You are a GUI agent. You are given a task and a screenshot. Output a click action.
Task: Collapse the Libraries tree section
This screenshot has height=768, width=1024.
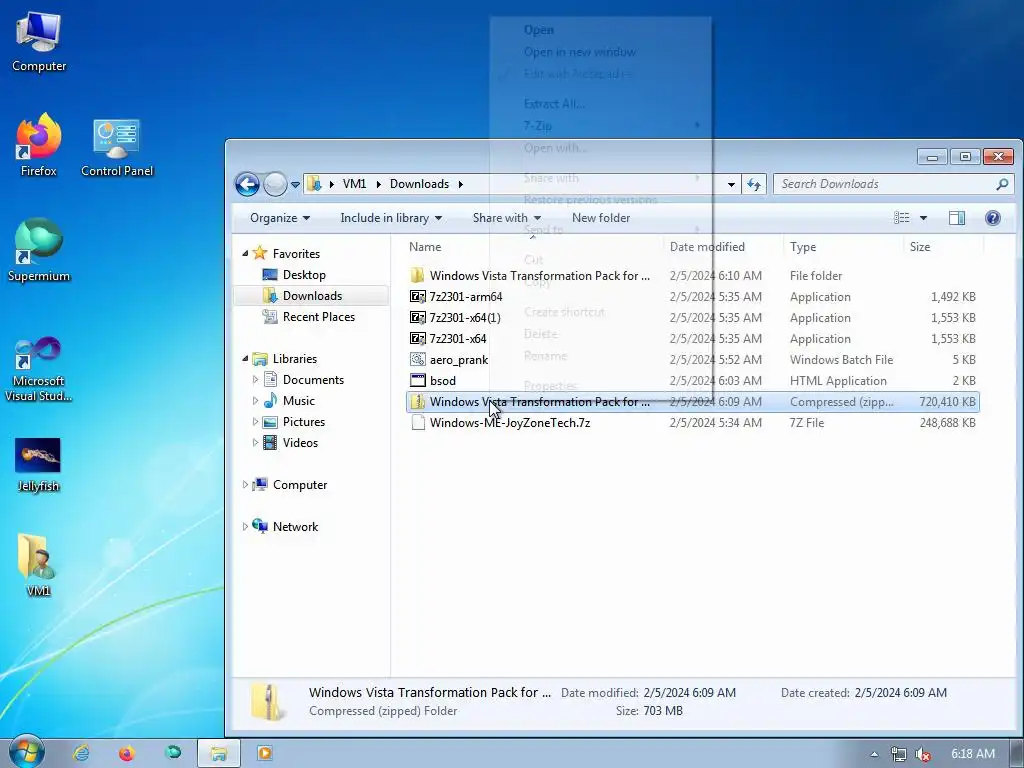click(x=246, y=359)
